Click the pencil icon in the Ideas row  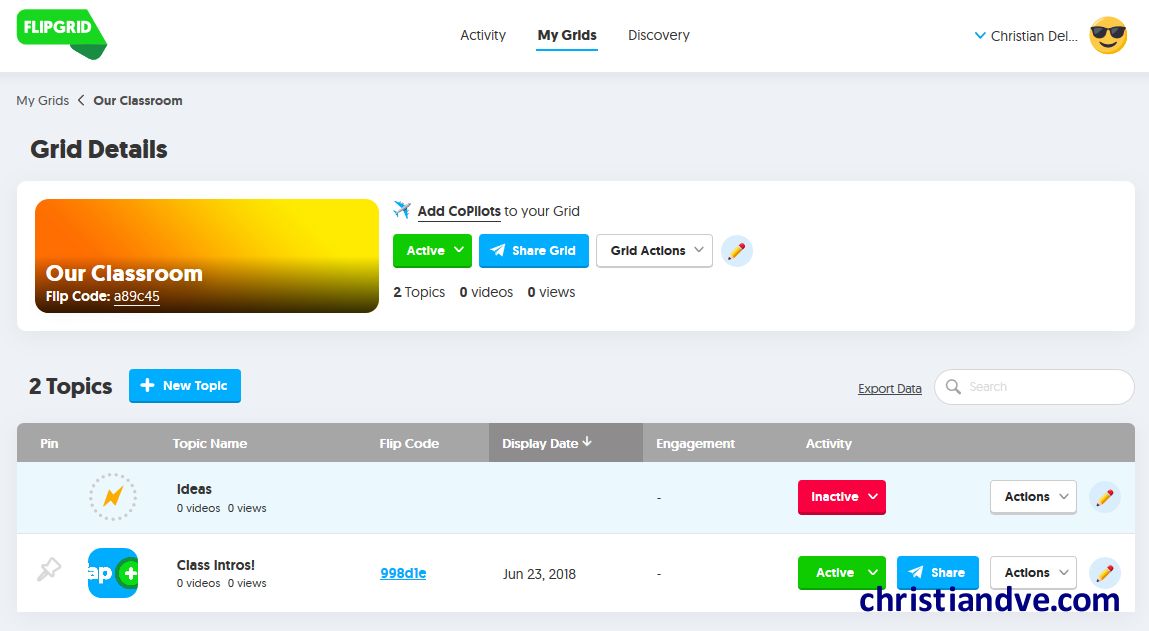1104,495
